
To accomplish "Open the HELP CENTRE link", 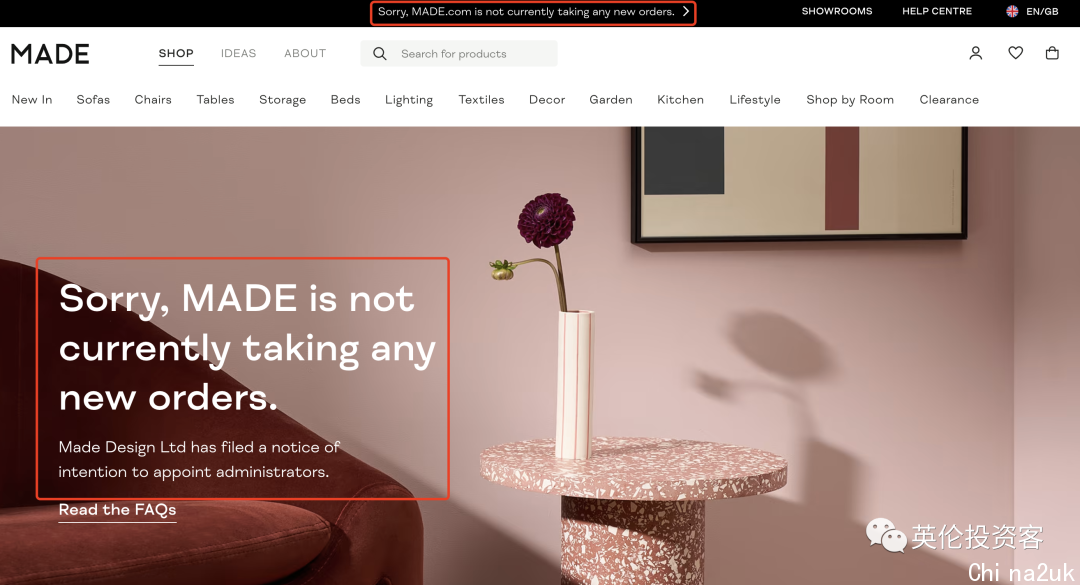I will [x=937, y=11].
